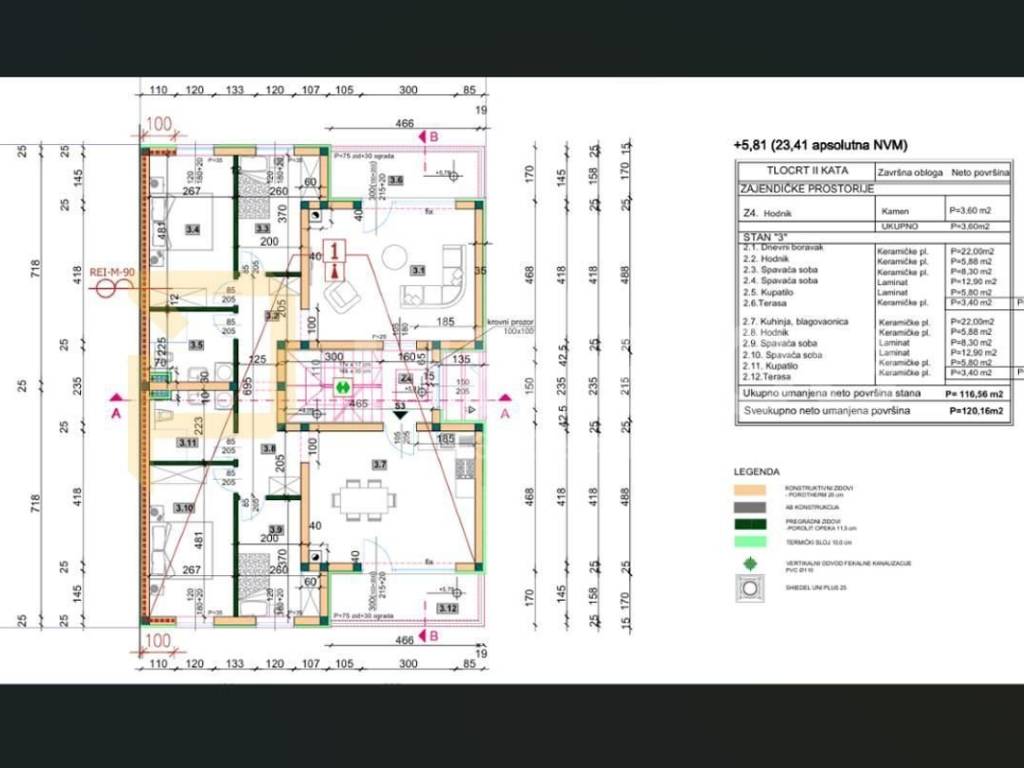Pick the light green Termički sloj swatch

749,541
